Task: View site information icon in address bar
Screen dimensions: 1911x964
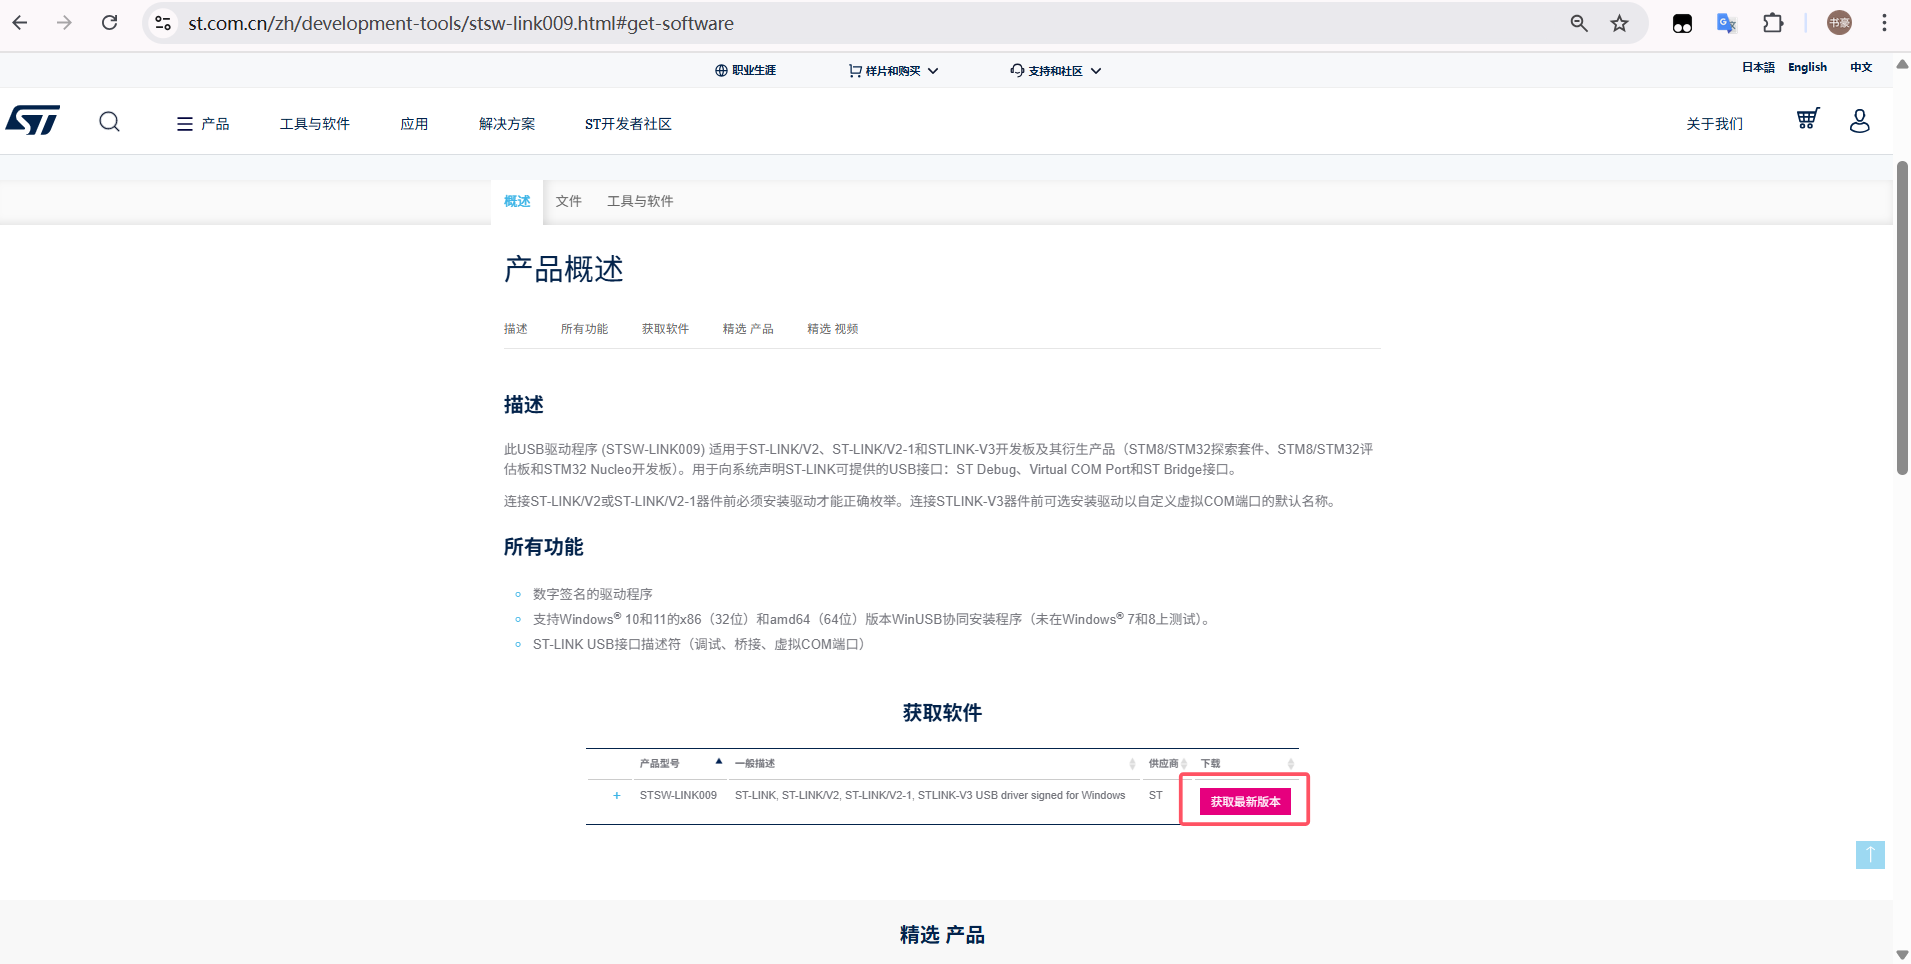Action: point(163,23)
